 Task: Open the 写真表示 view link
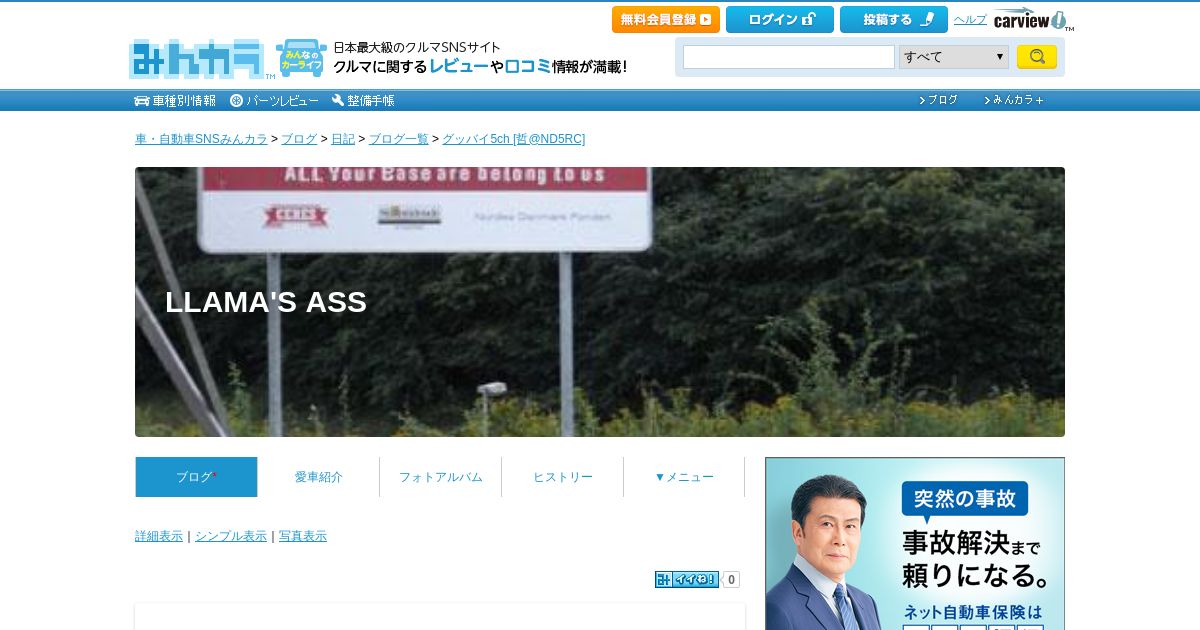click(303, 536)
